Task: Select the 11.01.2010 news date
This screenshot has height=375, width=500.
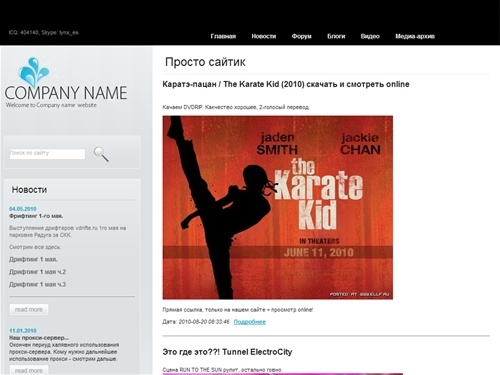Action: [23, 331]
